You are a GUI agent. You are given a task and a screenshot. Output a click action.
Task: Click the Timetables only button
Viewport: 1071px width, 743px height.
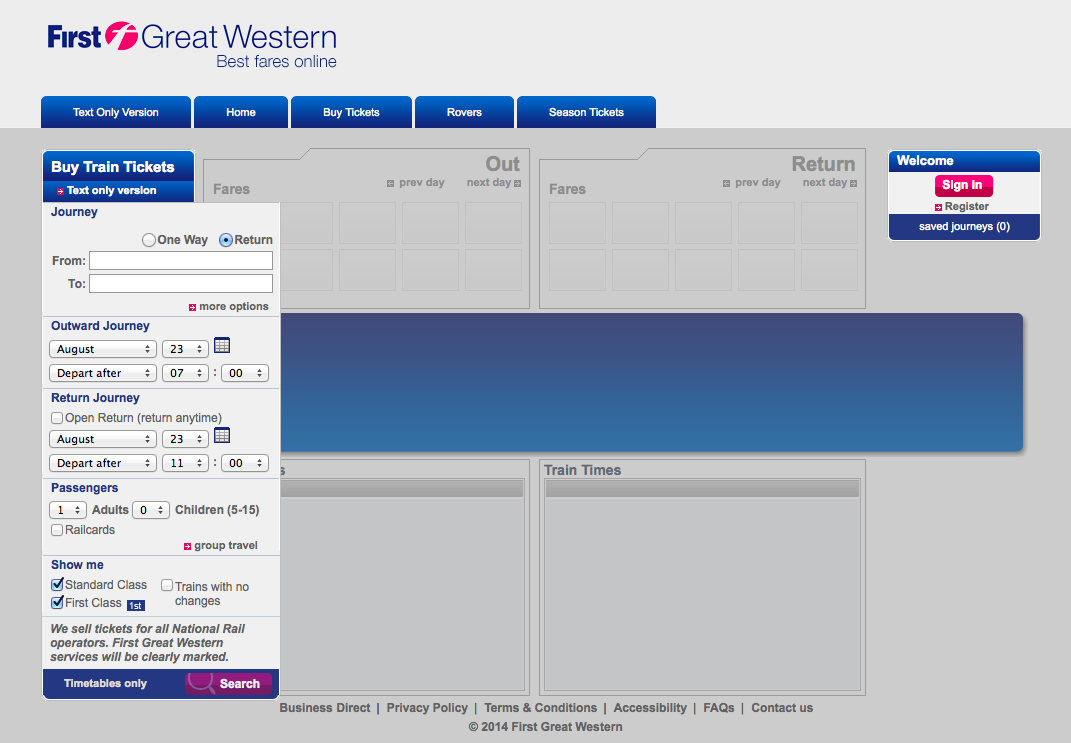[105, 684]
